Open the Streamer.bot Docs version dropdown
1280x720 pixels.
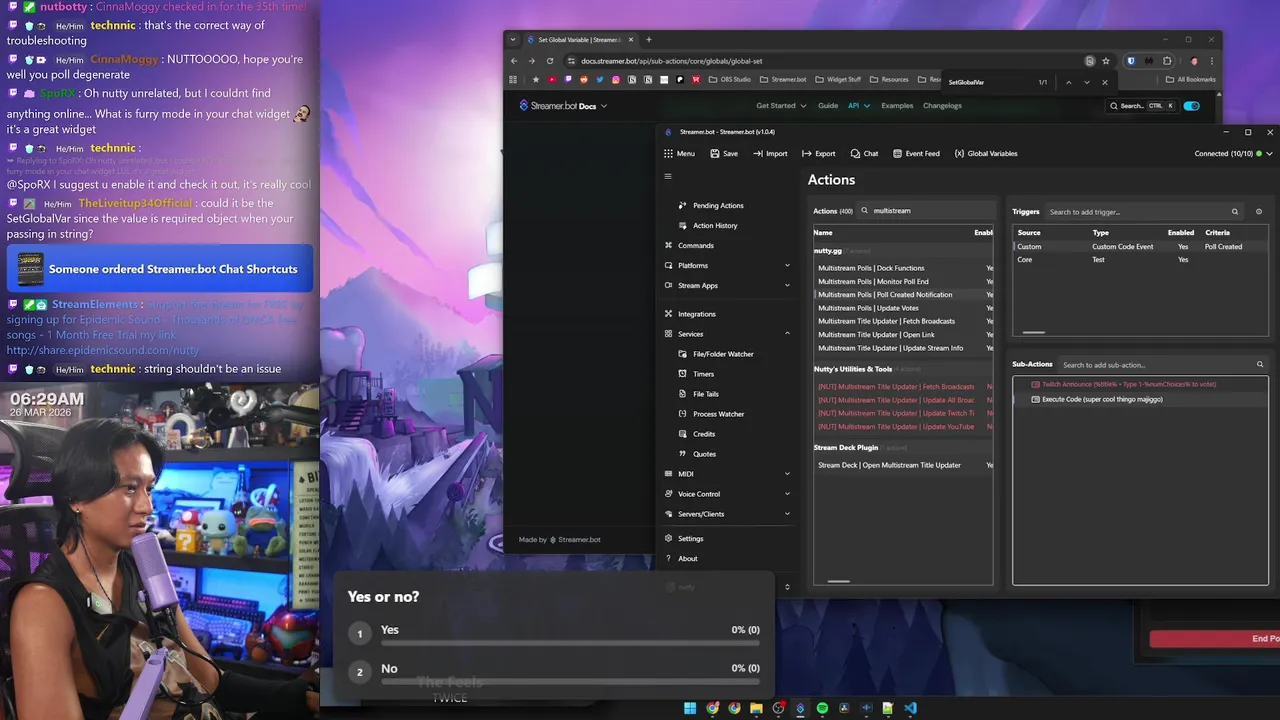[563, 106]
